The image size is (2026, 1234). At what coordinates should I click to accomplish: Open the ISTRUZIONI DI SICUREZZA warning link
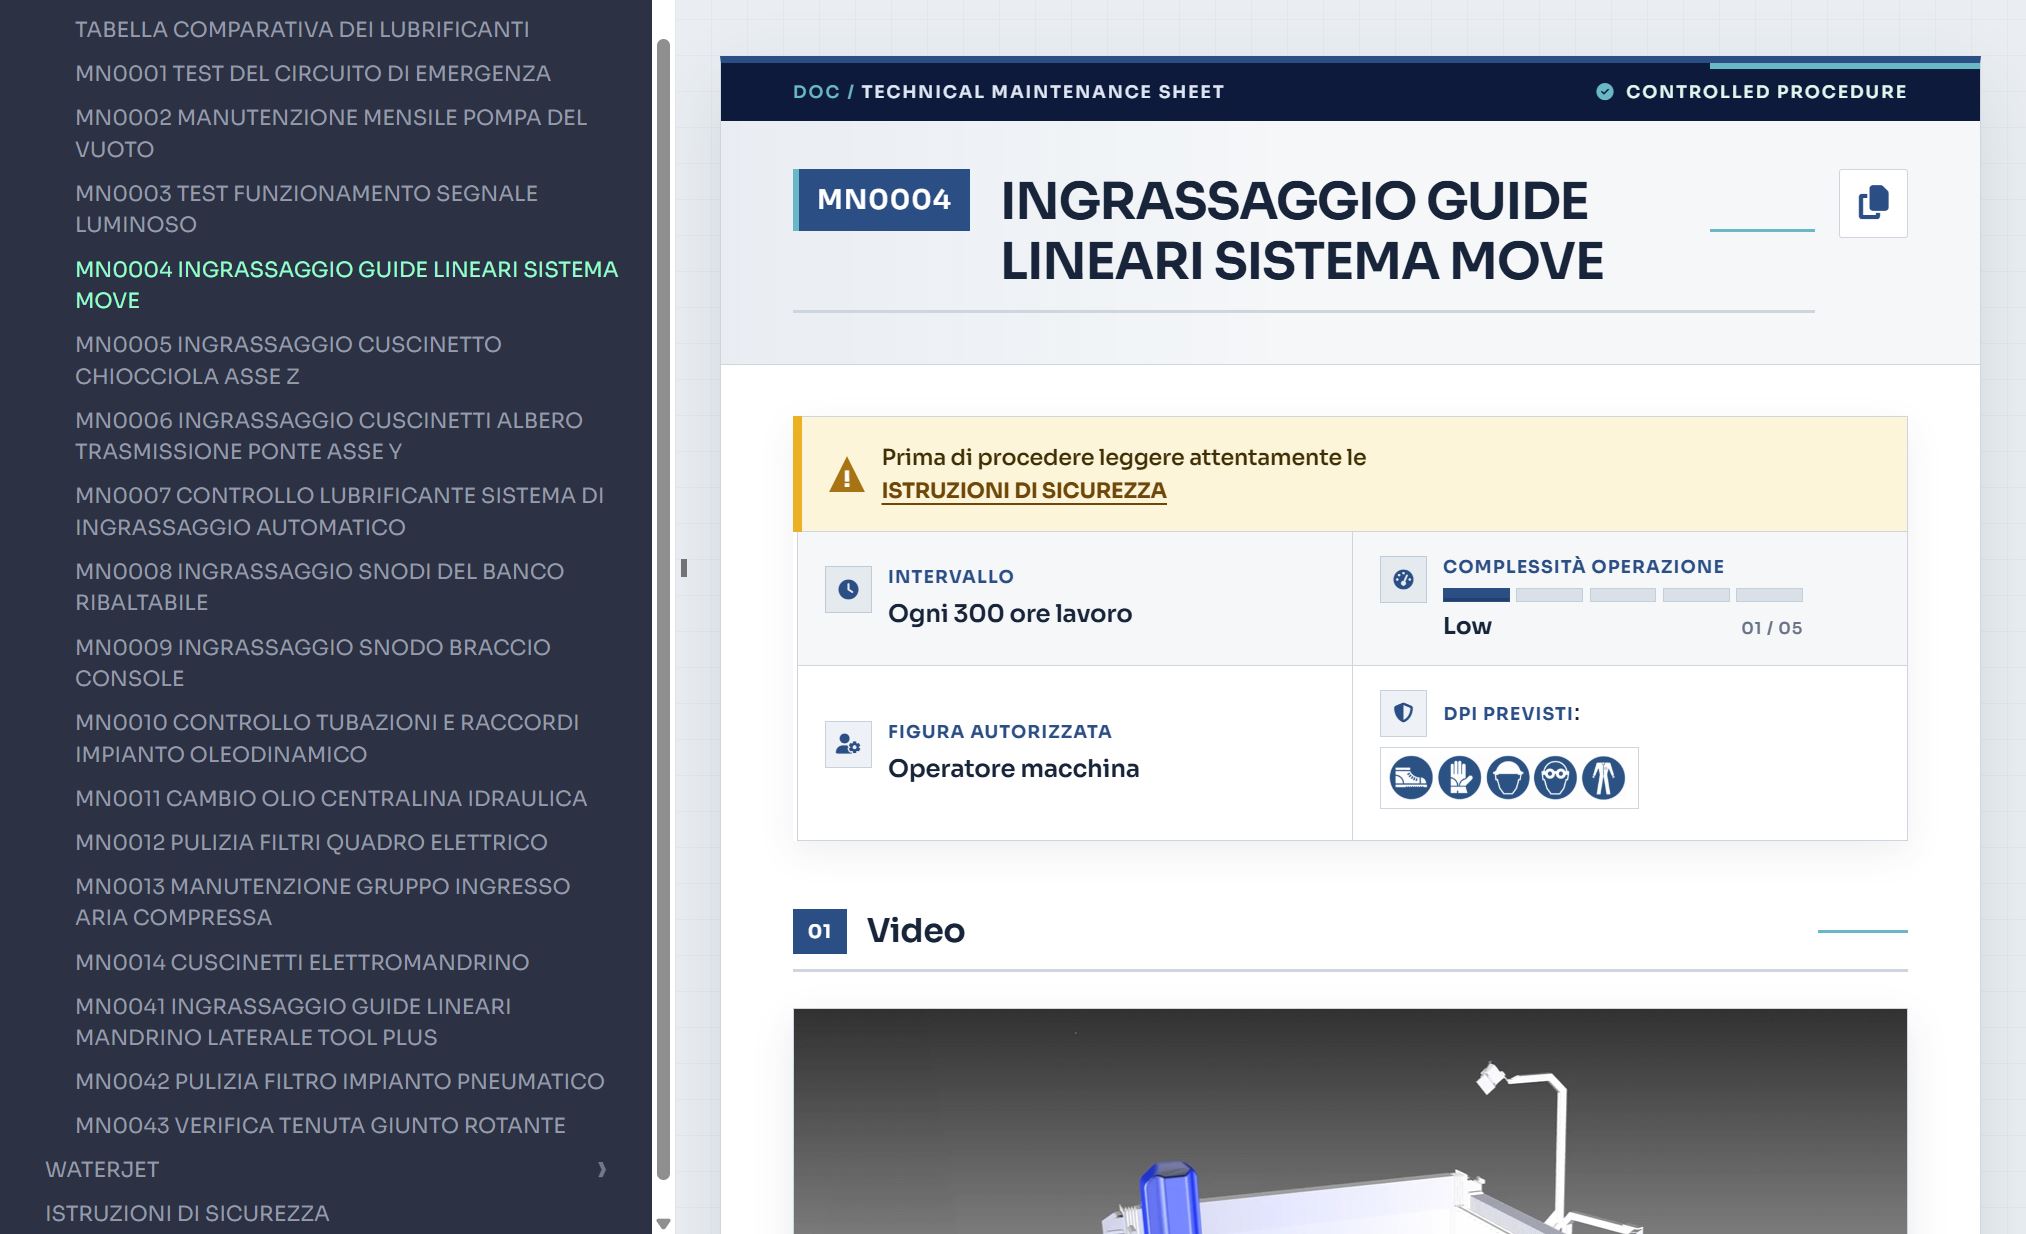(x=1024, y=490)
